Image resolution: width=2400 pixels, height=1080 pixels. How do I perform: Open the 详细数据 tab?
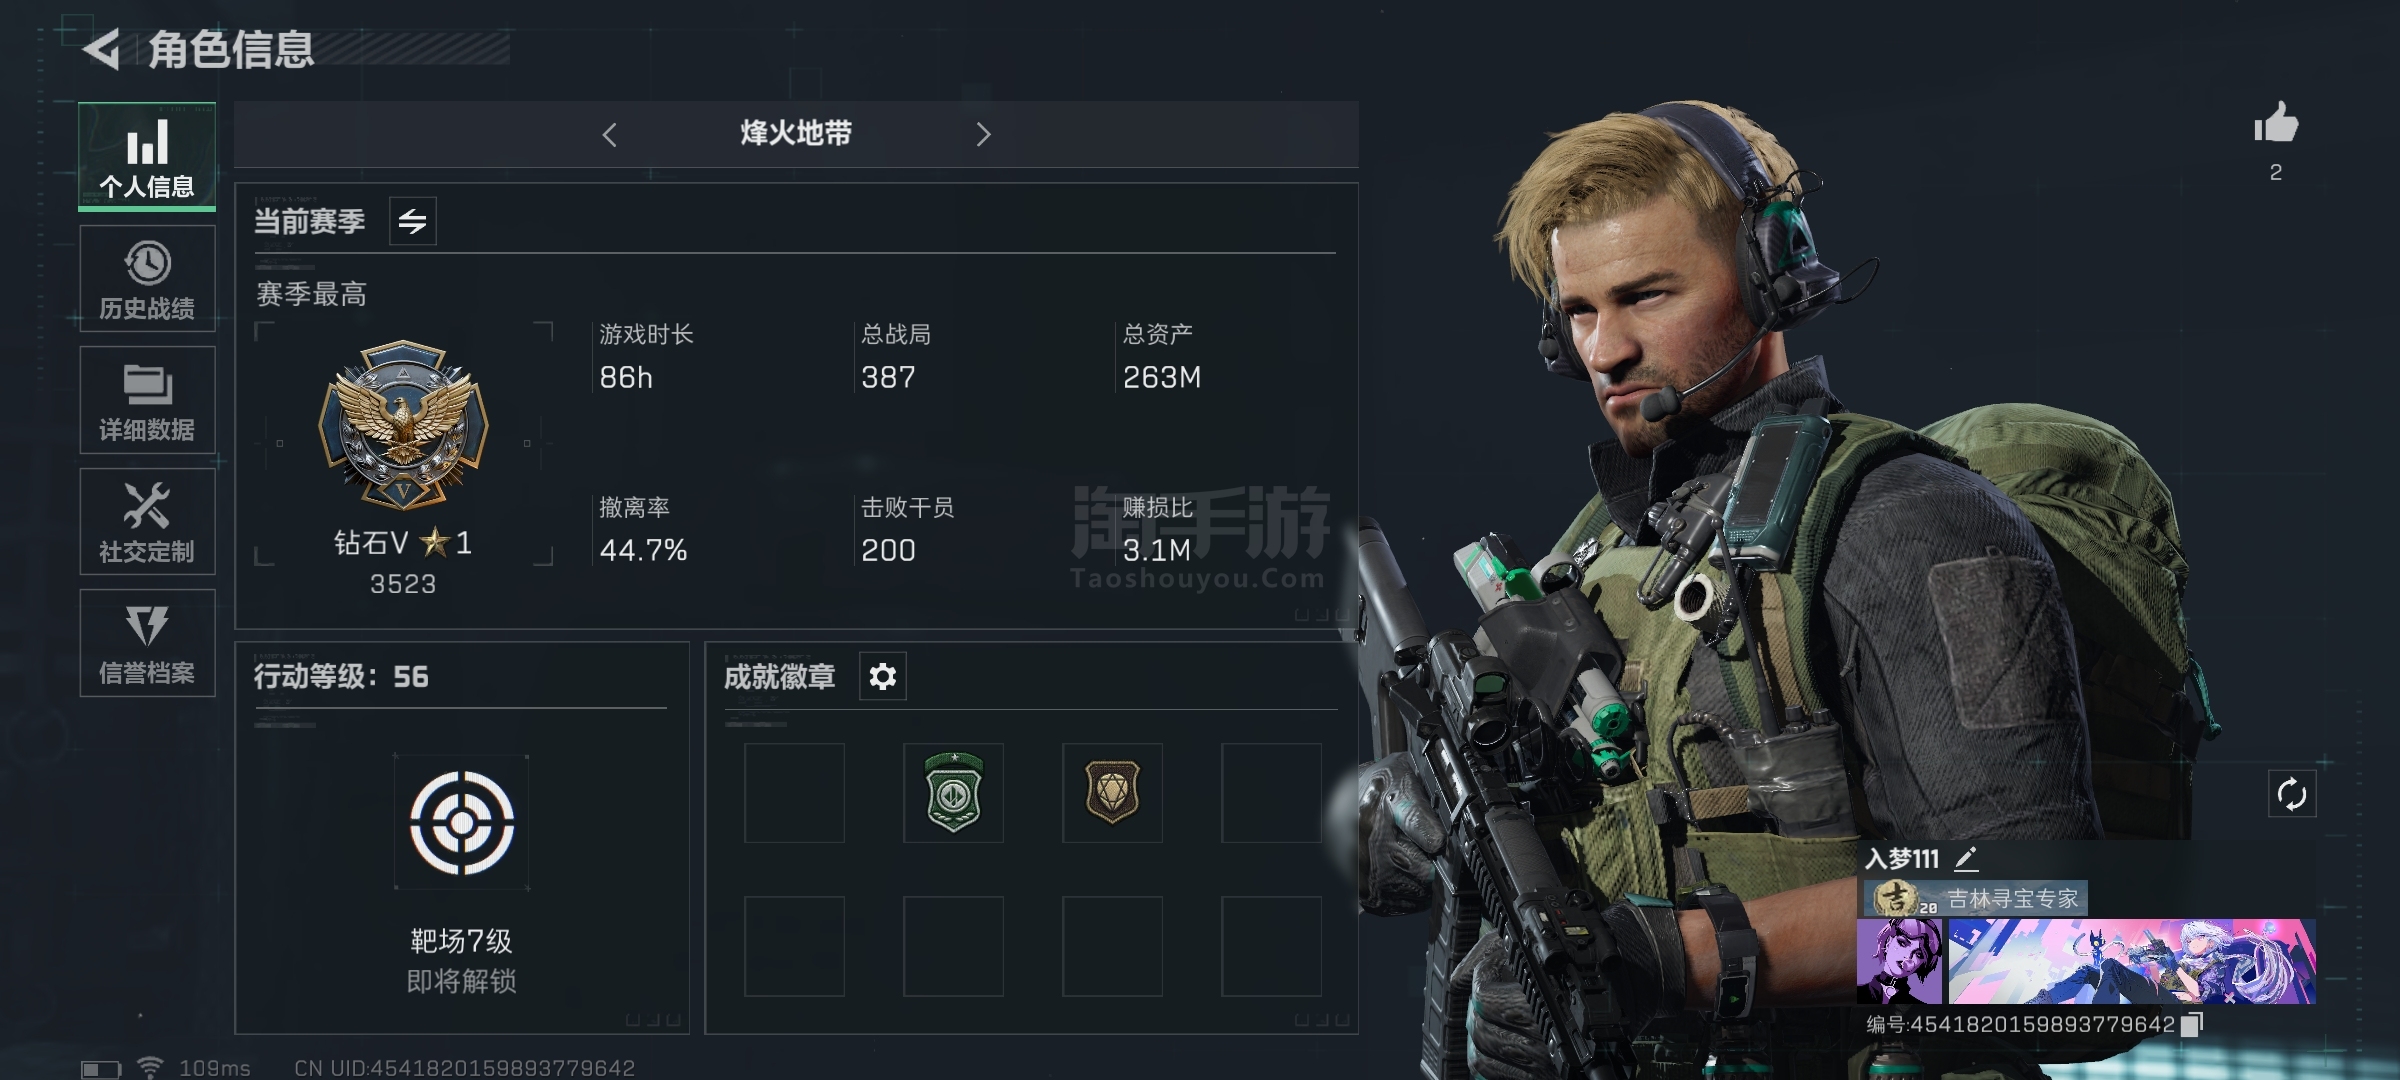147,400
